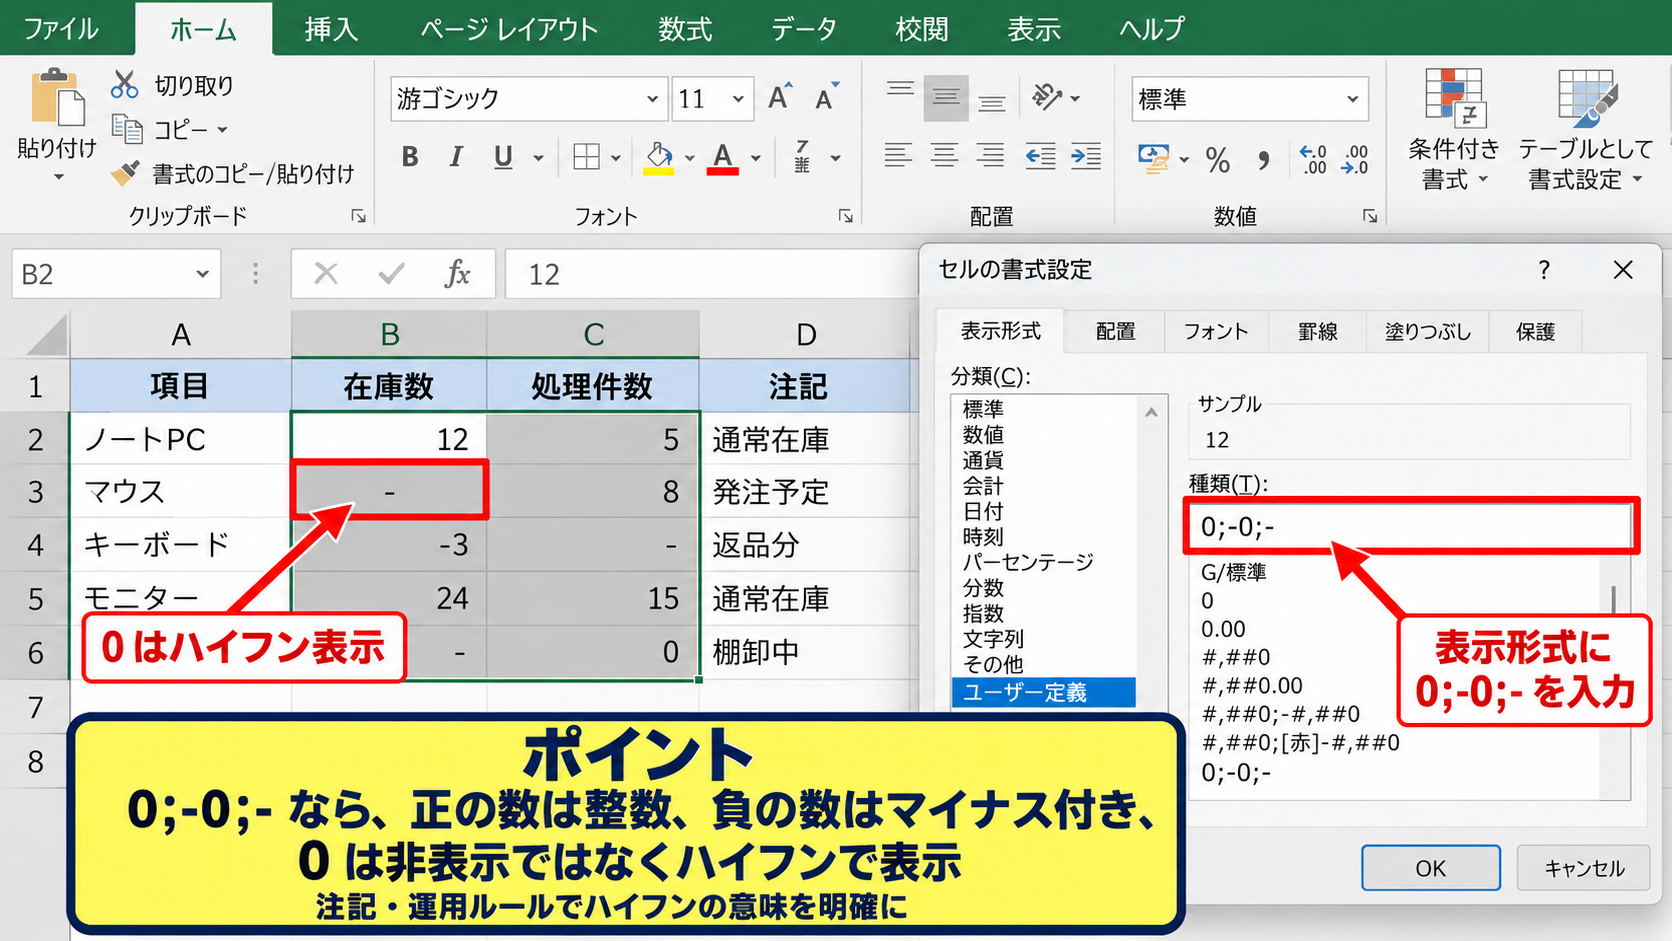1672x941 pixels.
Task: Click the fx Insert Function icon
Action: point(457,273)
